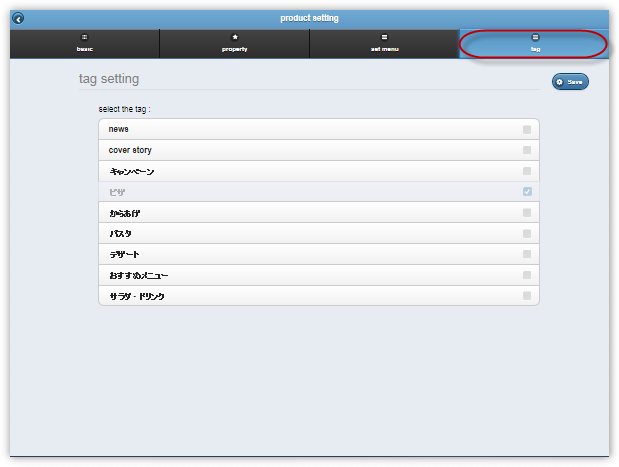Click the grid icon above basic tab

[84, 37]
